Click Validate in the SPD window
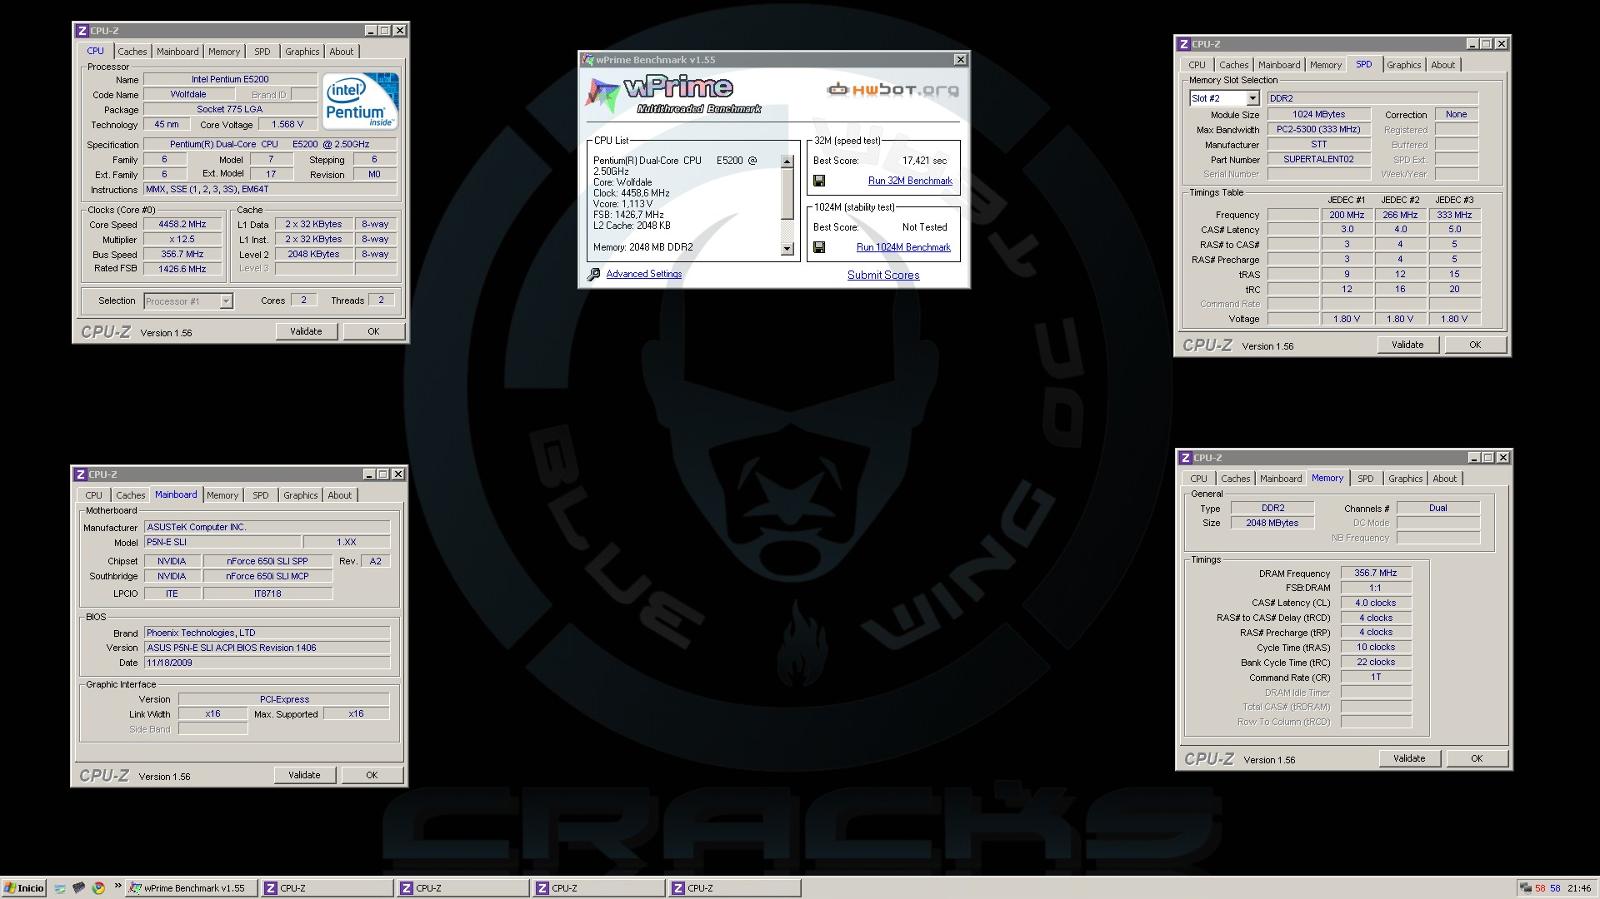Image resolution: width=1600 pixels, height=899 pixels. [1408, 344]
